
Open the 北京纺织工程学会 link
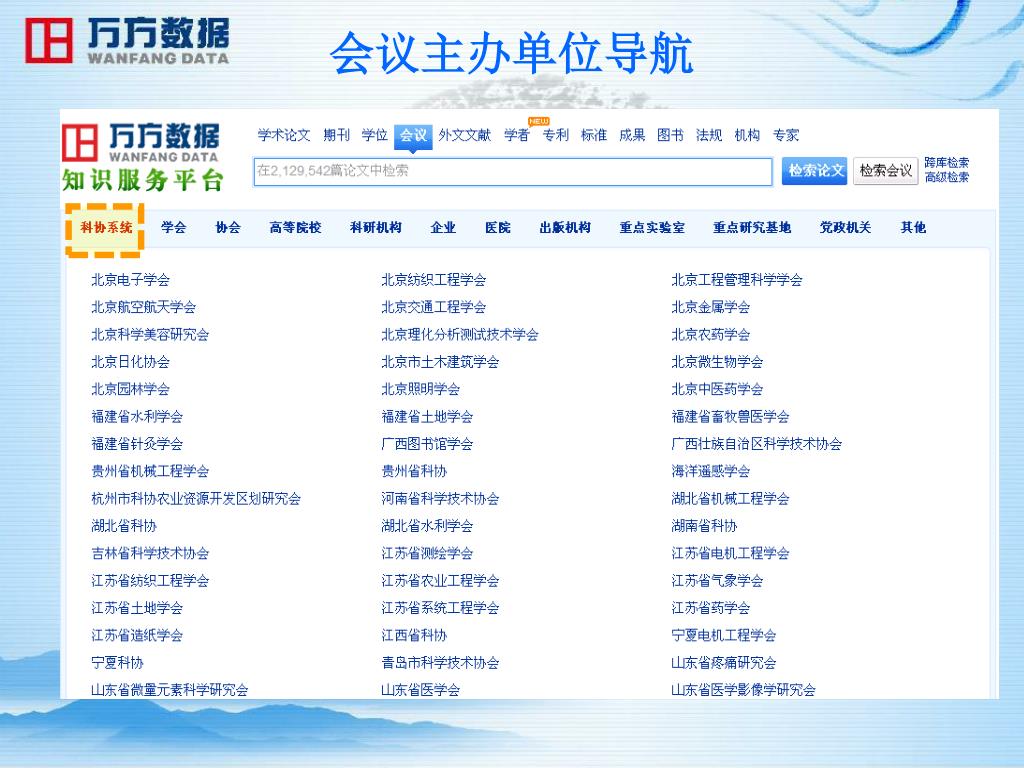(x=434, y=280)
